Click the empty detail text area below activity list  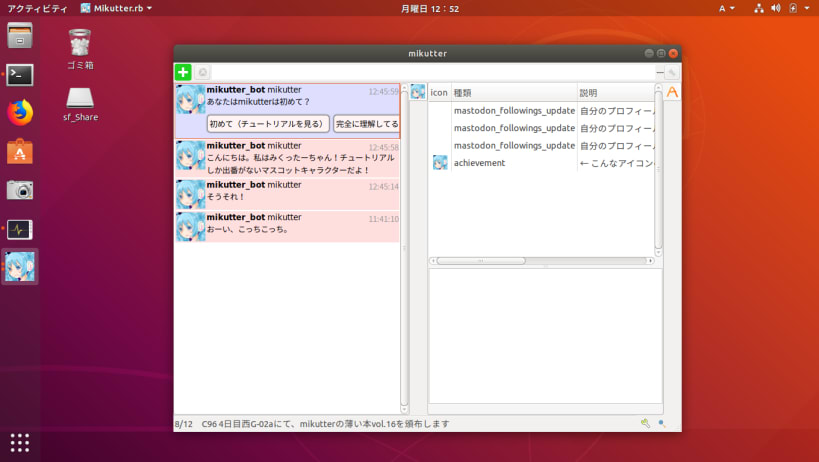[x=545, y=336]
